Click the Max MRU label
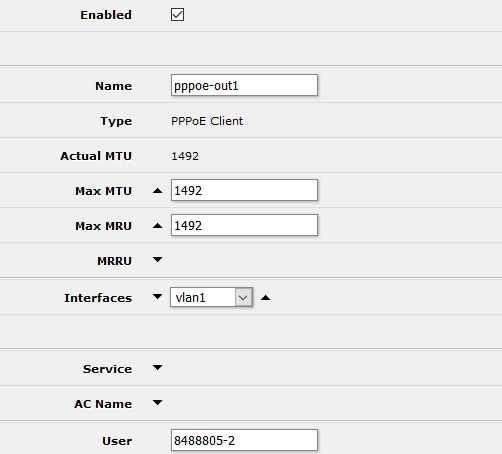502x454 pixels. [x=104, y=226]
